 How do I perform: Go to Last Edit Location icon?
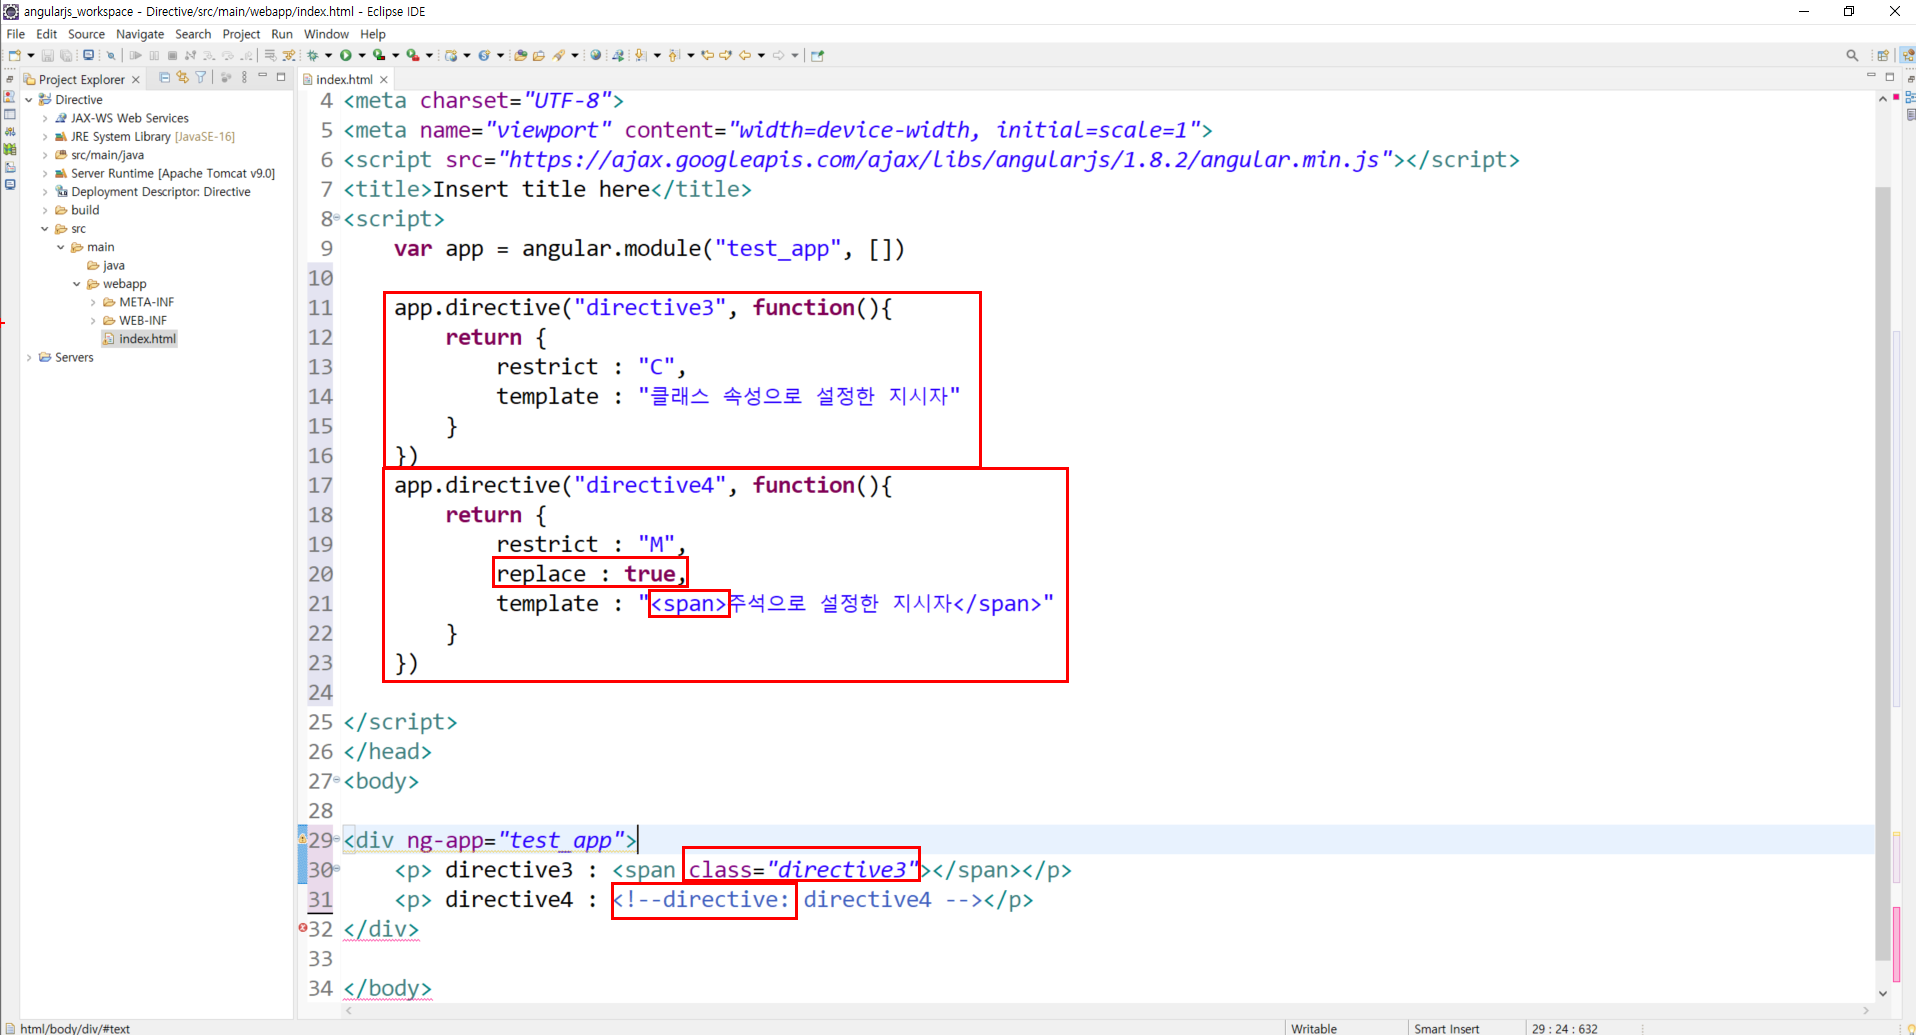coord(707,55)
